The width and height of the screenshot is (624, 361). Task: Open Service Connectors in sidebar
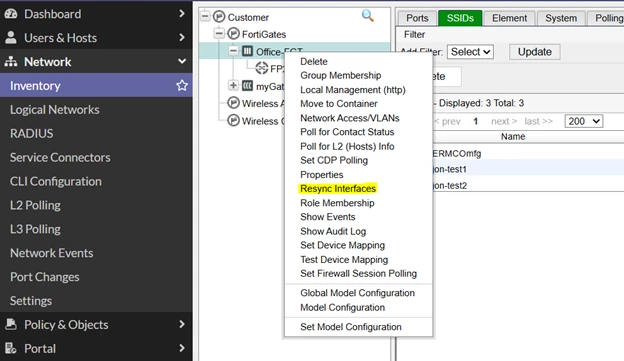60,157
